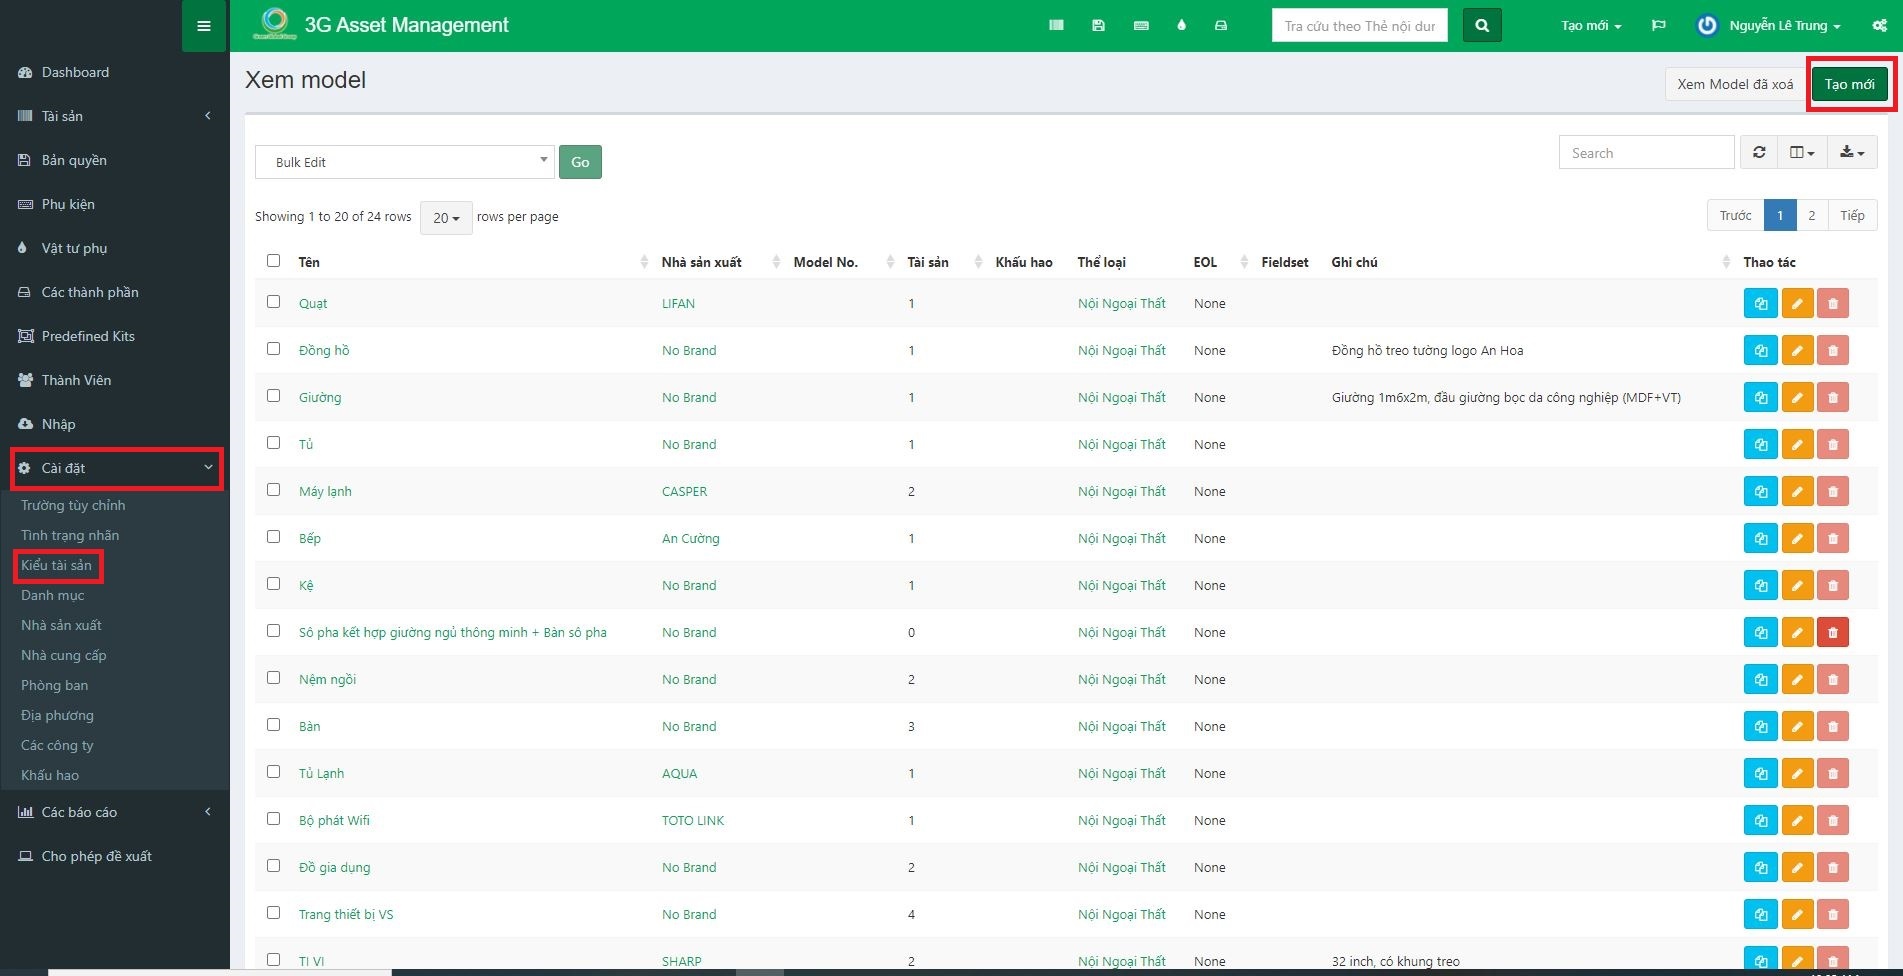Click the refresh table icon
The width and height of the screenshot is (1903, 976).
(1759, 153)
